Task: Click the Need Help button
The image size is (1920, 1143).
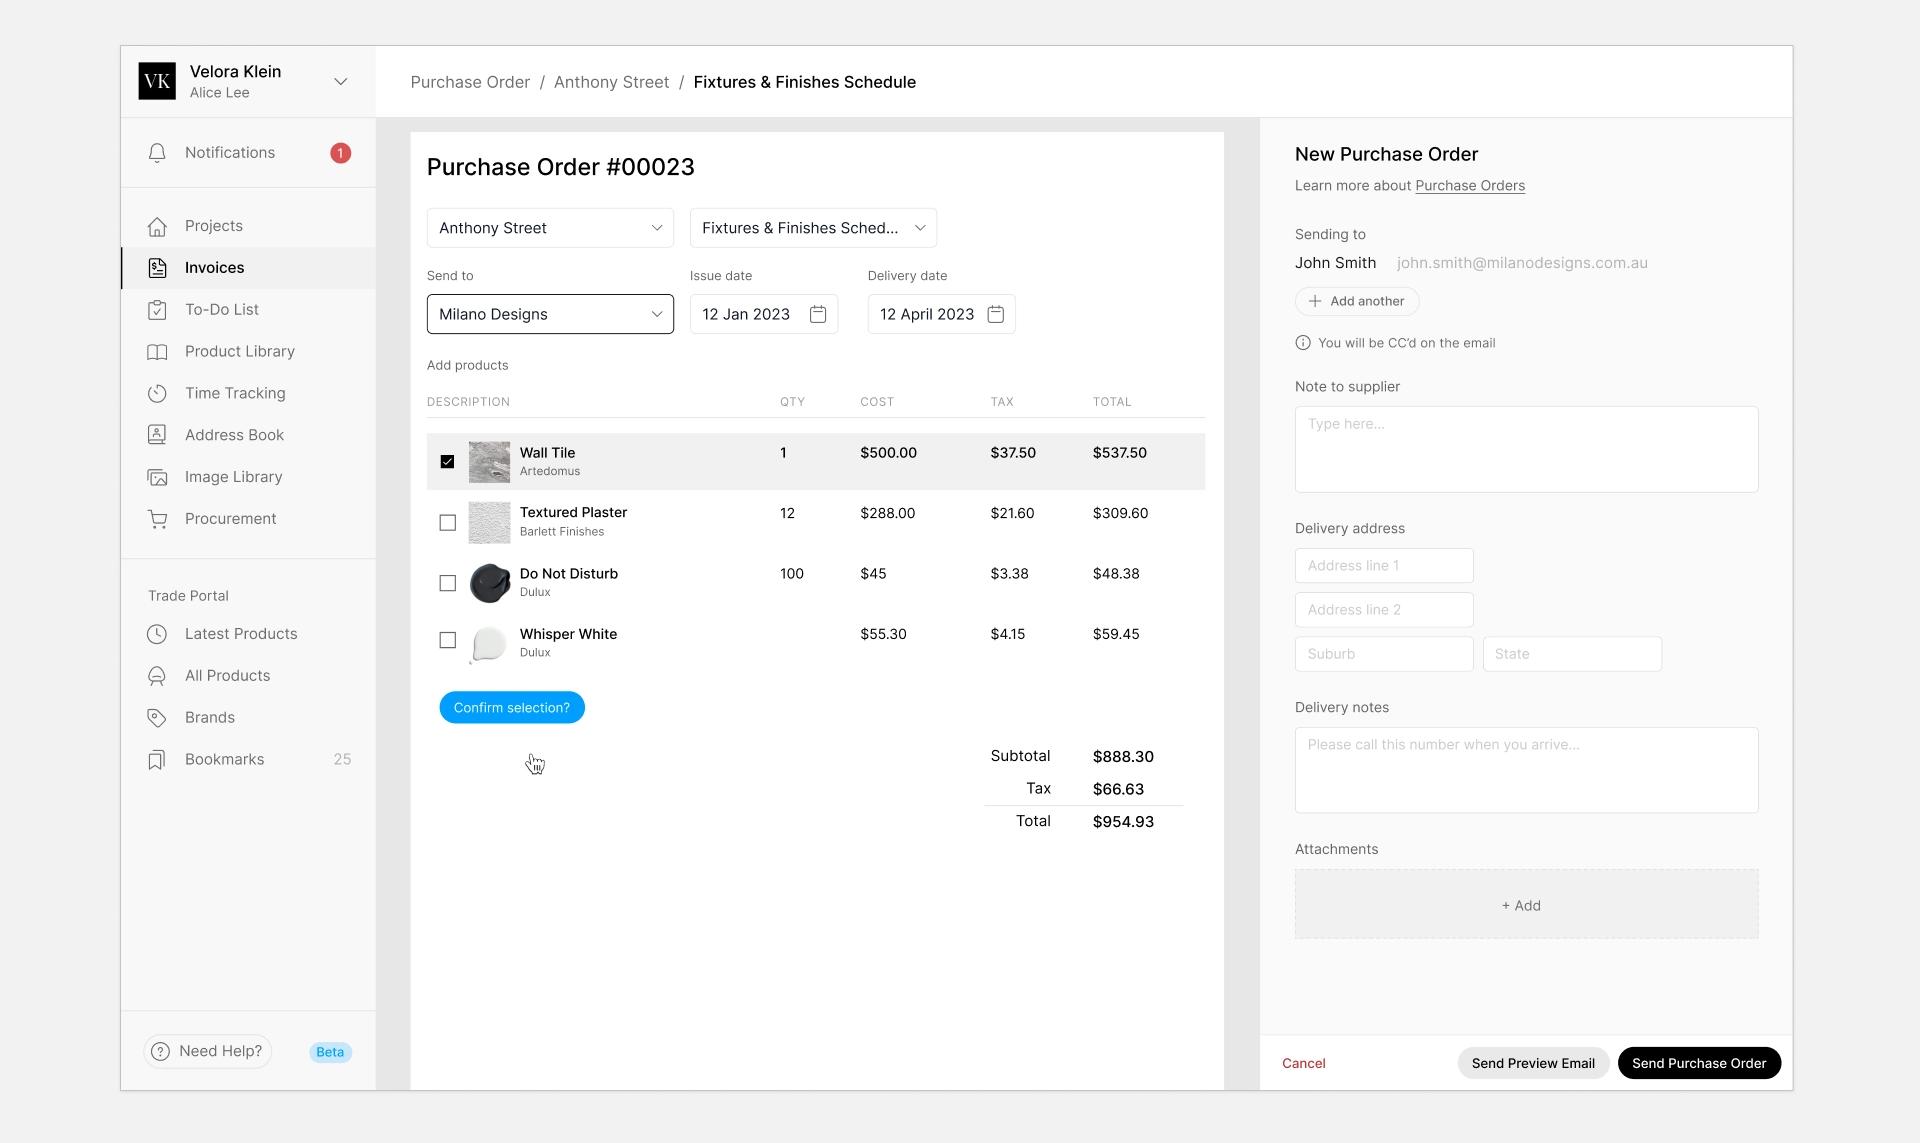Action: click(208, 1052)
